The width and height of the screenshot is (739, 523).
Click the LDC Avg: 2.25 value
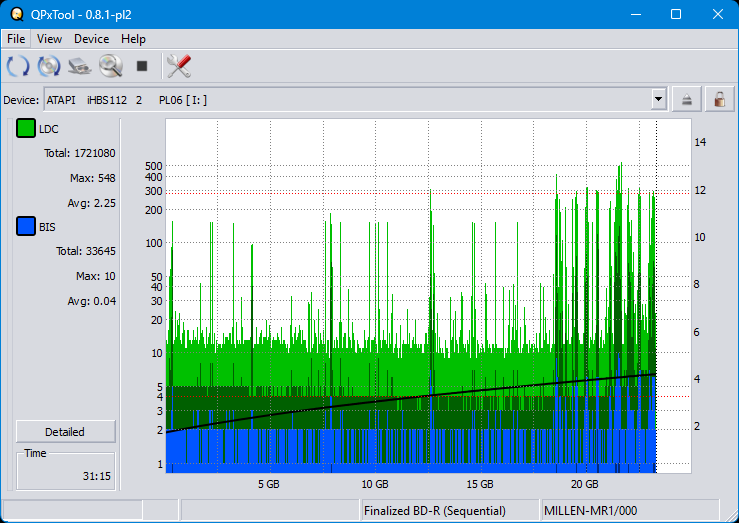point(91,203)
